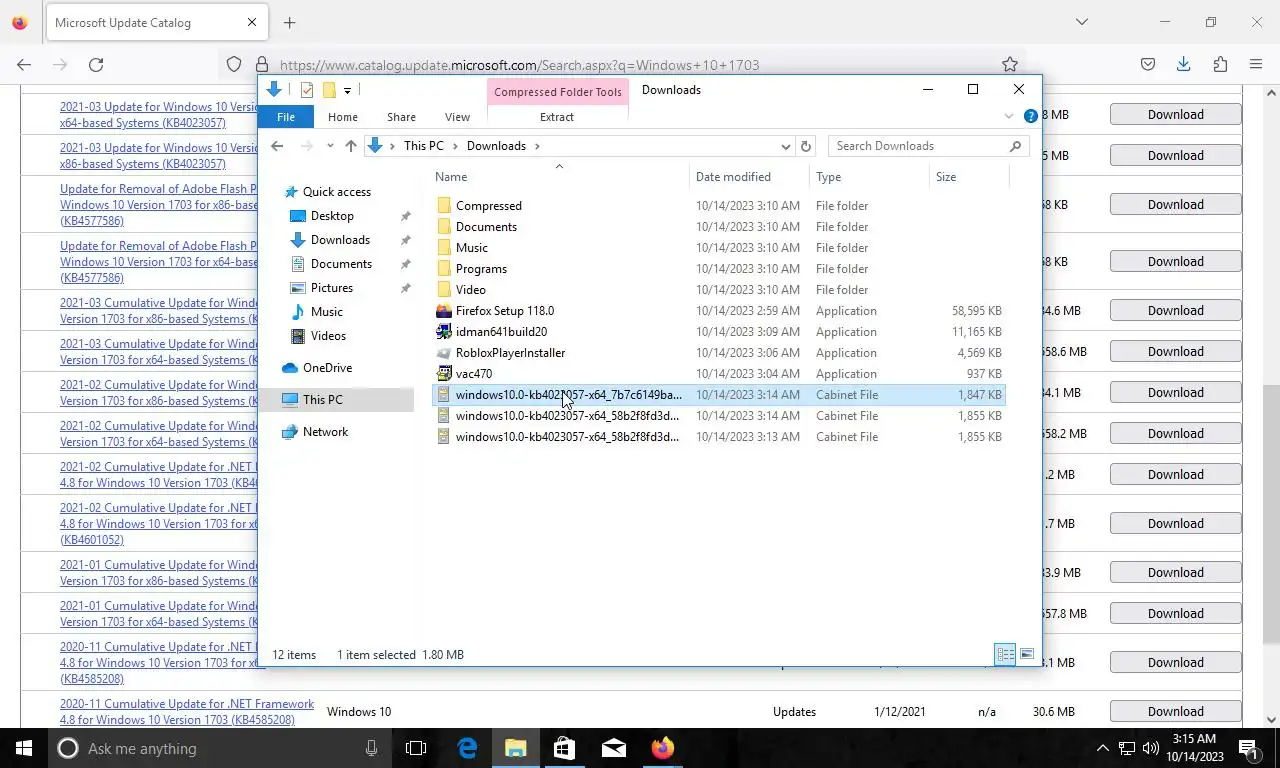This screenshot has width=1280, height=768.
Task: Open Desktop in the navigation pane
Action: click(x=332, y=216)
